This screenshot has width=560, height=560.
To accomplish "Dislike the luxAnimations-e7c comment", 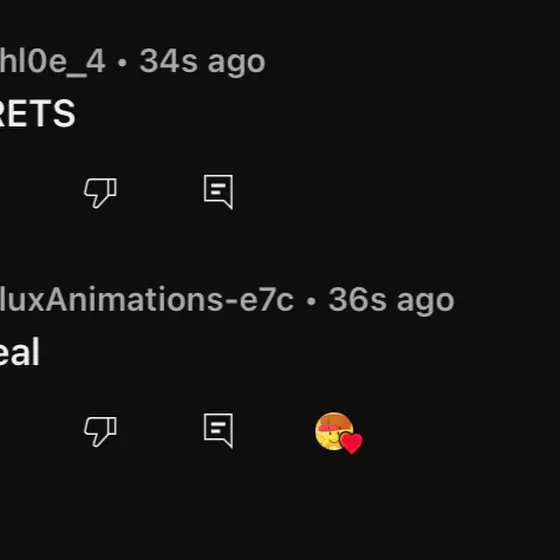I will tap(100, 431).
